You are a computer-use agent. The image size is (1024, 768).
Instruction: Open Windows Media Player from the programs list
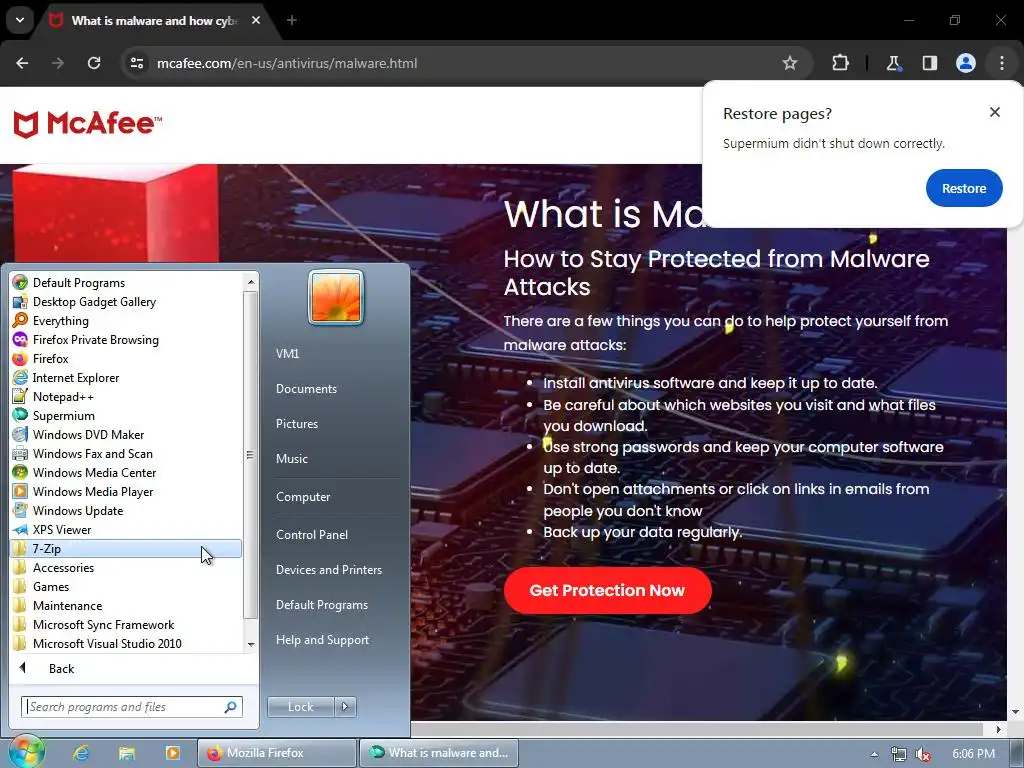click(126, 491)
